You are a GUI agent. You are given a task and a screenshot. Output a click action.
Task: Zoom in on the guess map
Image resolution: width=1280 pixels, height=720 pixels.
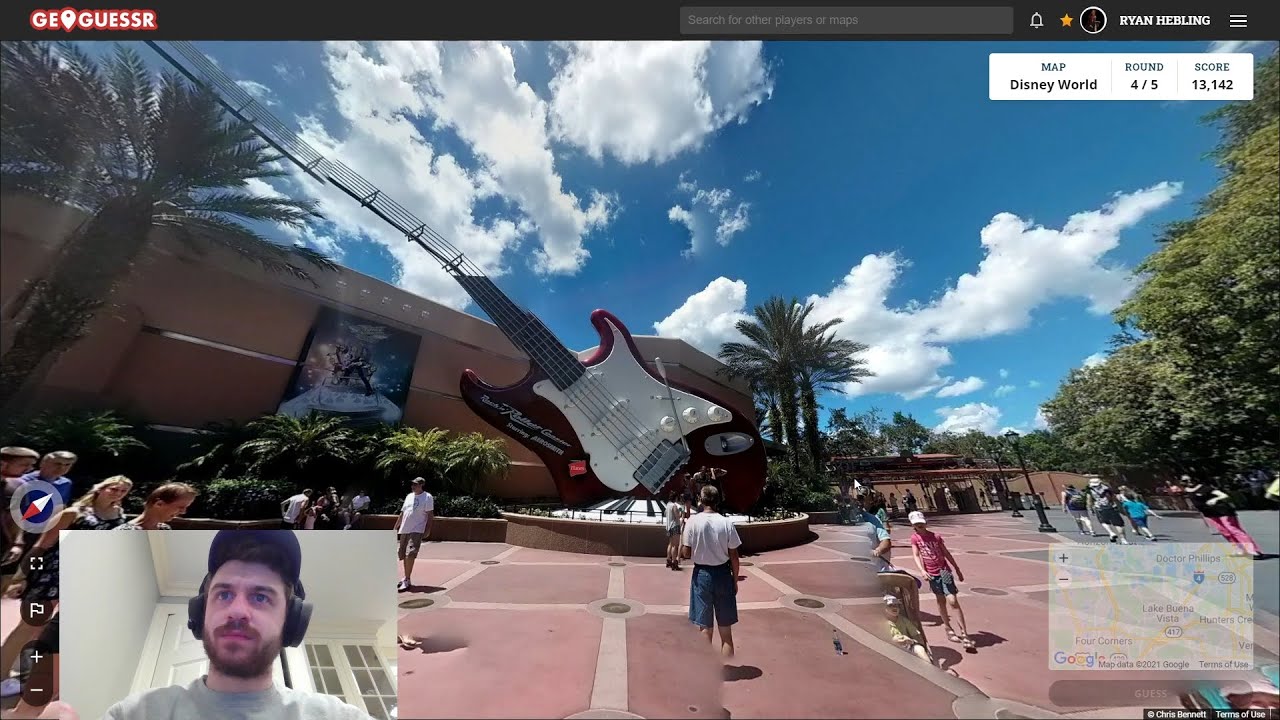(x=1063, y=558)
